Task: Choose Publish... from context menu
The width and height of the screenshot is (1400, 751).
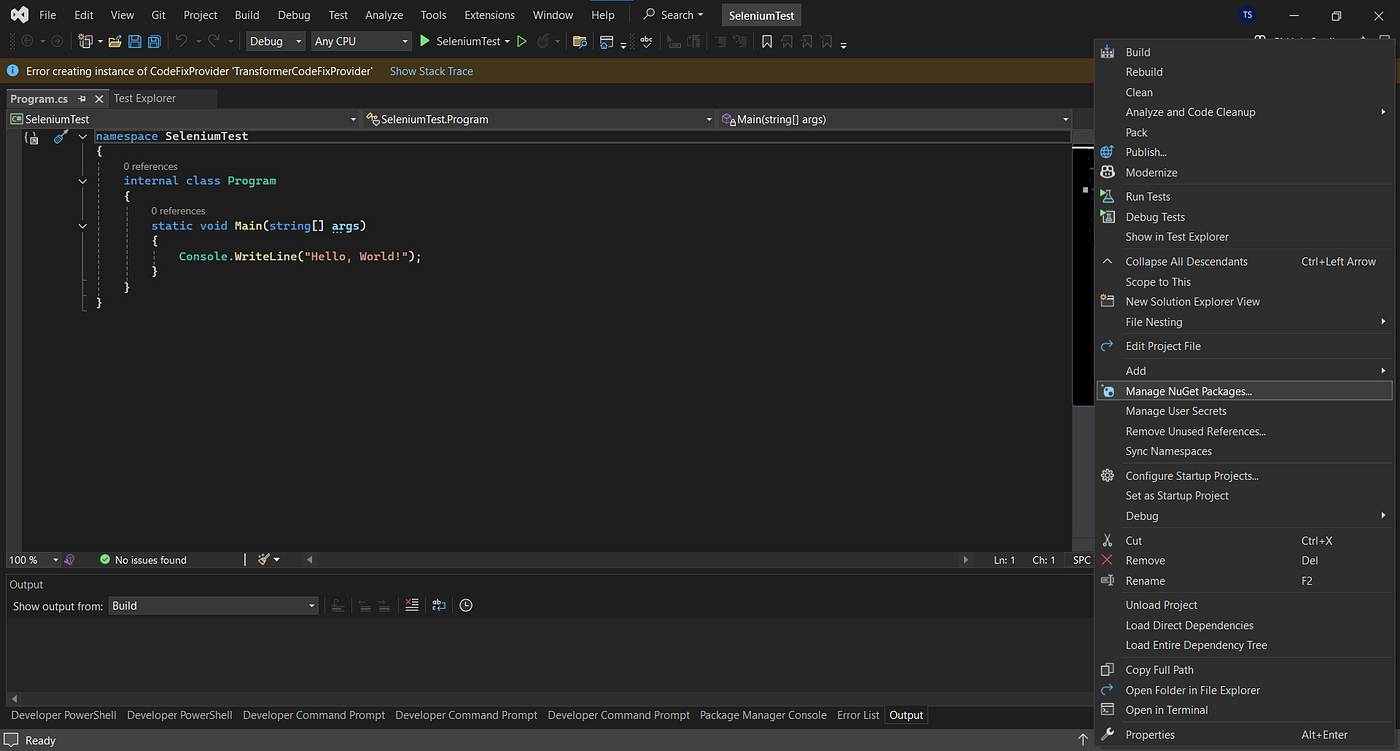Action: coord(1244,152)
